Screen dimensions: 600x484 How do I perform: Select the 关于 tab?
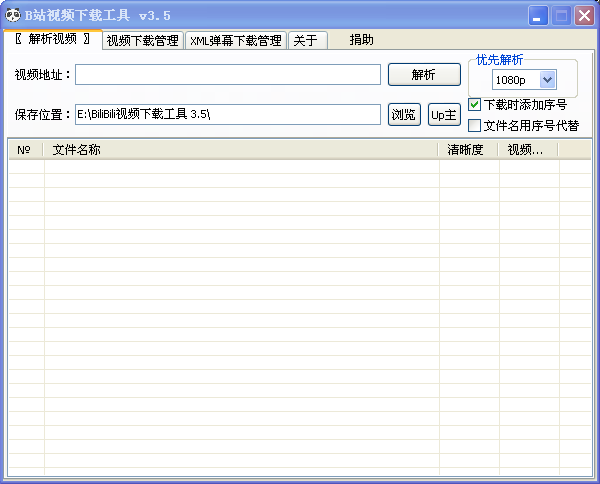(x=307, y=40)
